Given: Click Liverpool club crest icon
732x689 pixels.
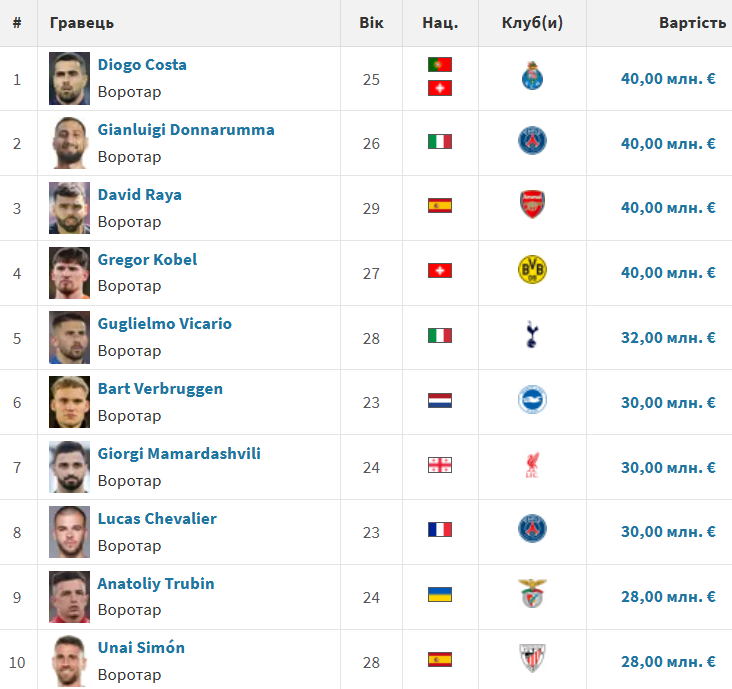Looking at the screenshot, I should 532,465.
